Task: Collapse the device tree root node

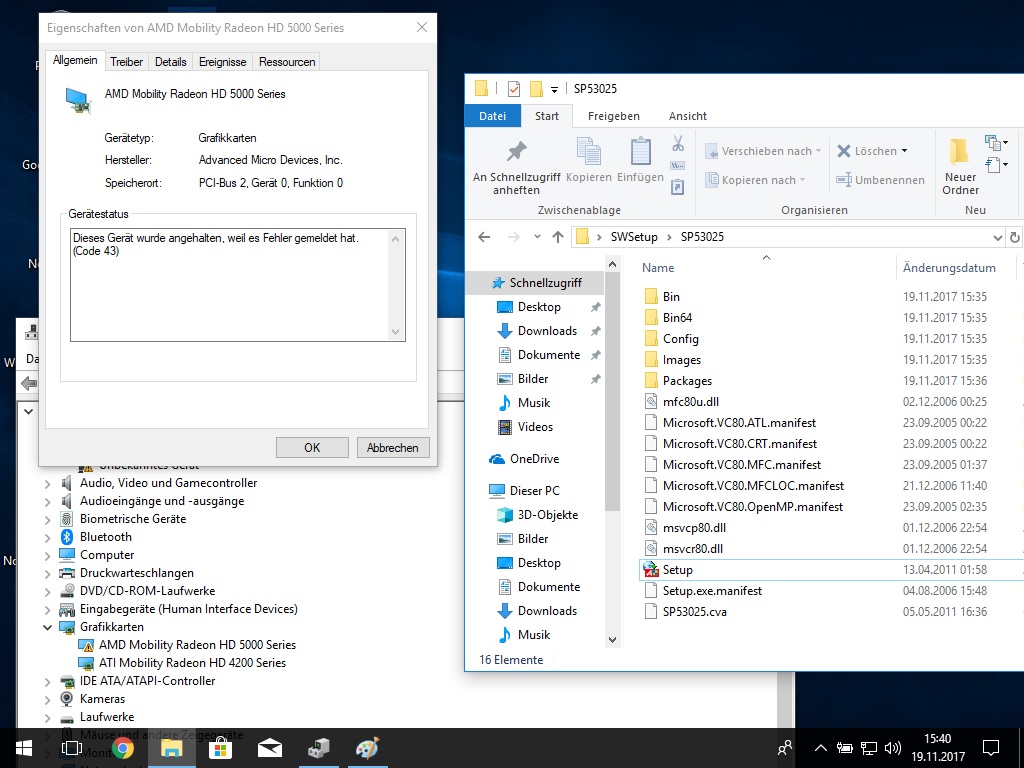Action: [28, 411]
